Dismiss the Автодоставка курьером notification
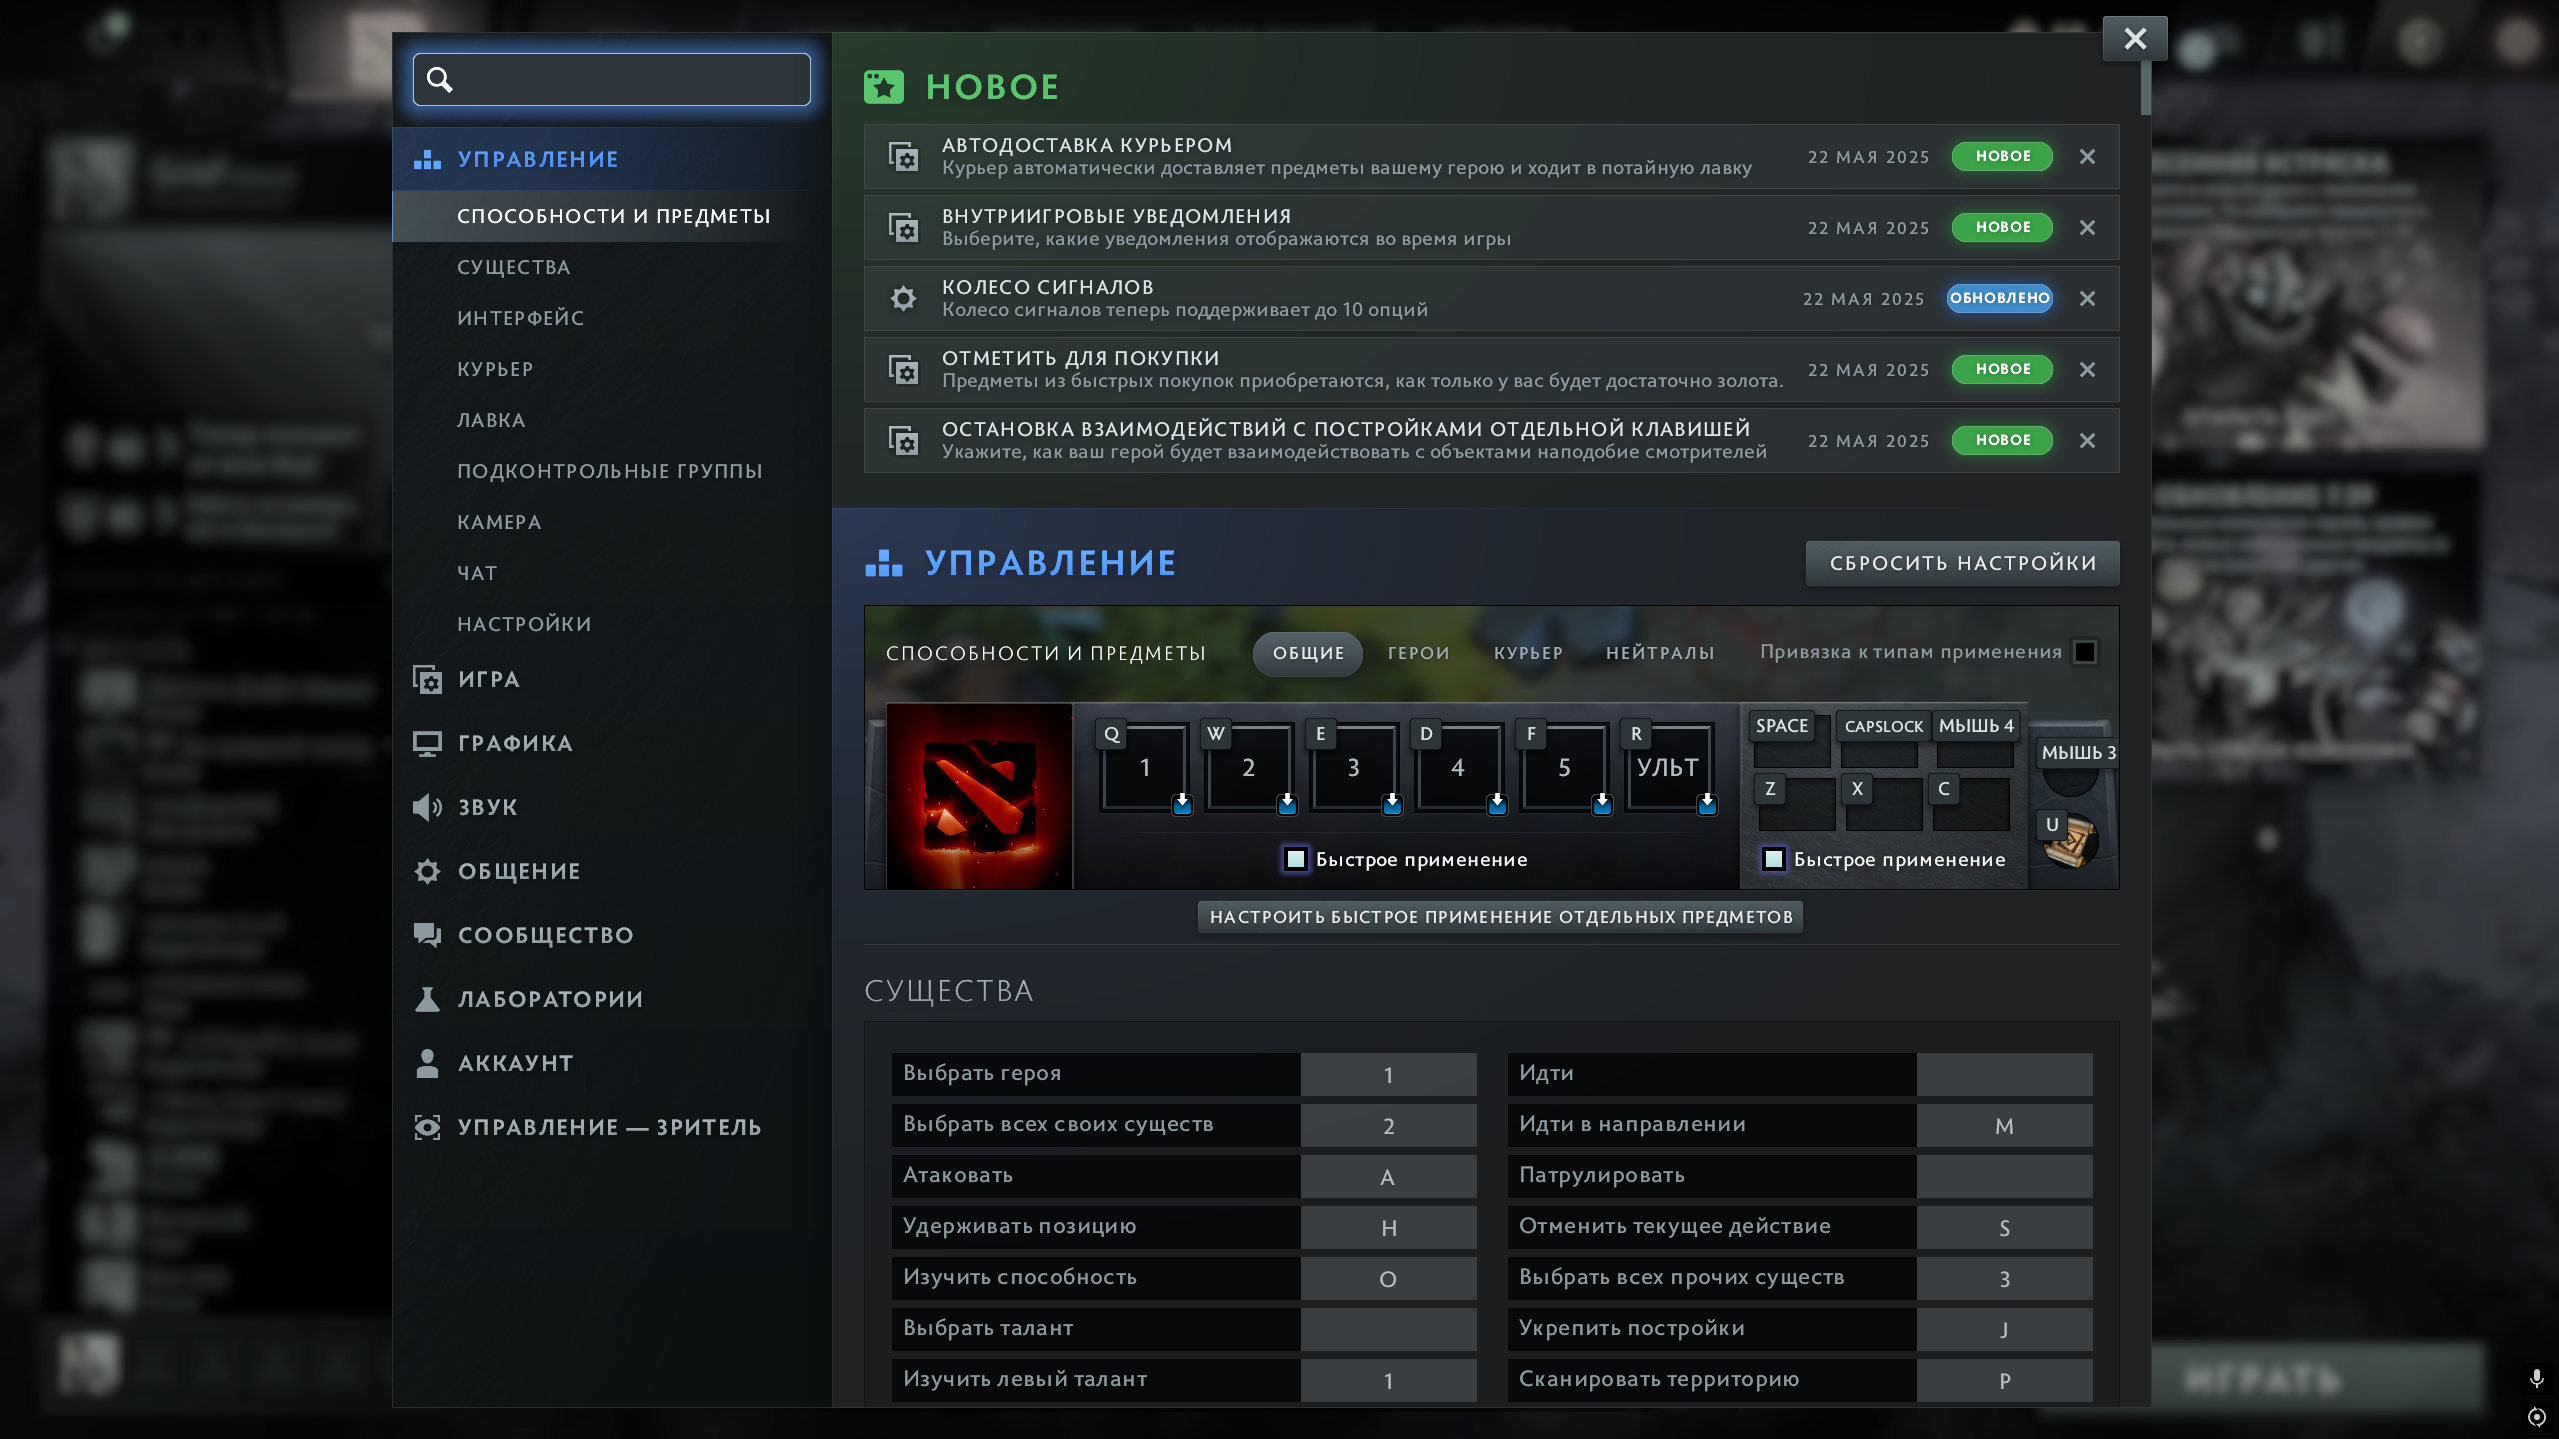Screen dimensions: 2559x1439 click(2087, 157)
